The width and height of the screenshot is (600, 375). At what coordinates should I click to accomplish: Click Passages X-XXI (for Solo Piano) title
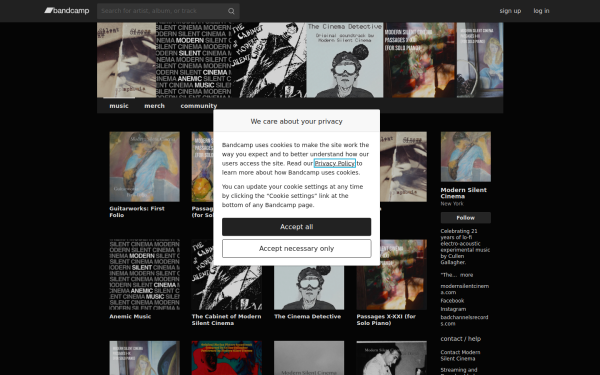coord(386,320)
